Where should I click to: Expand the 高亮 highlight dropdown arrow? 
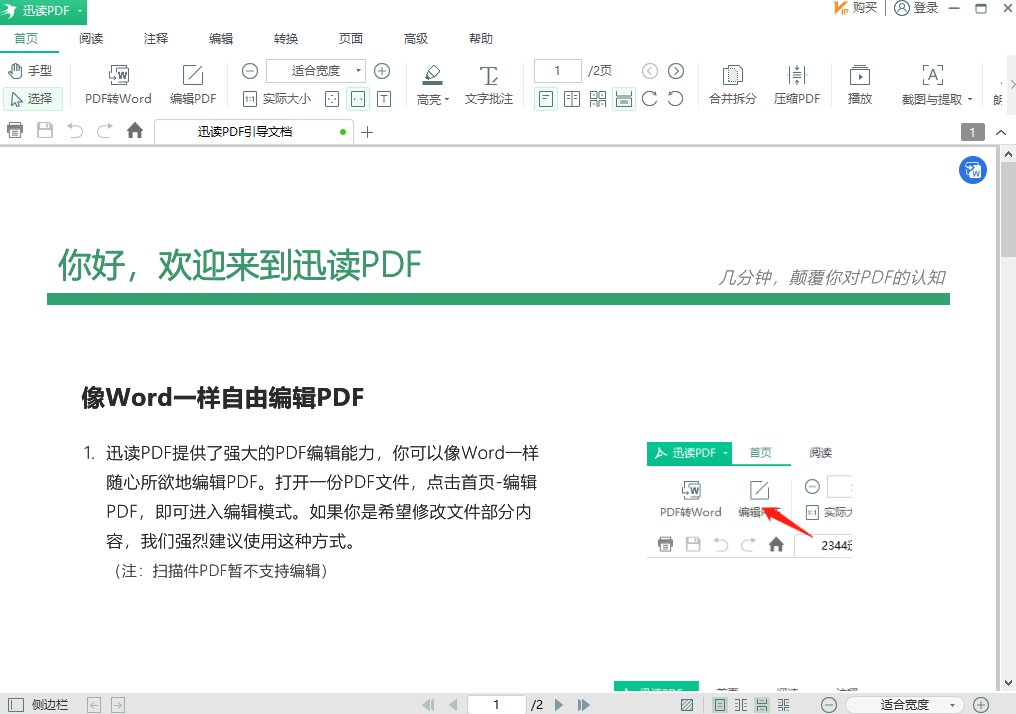[447, 100]
